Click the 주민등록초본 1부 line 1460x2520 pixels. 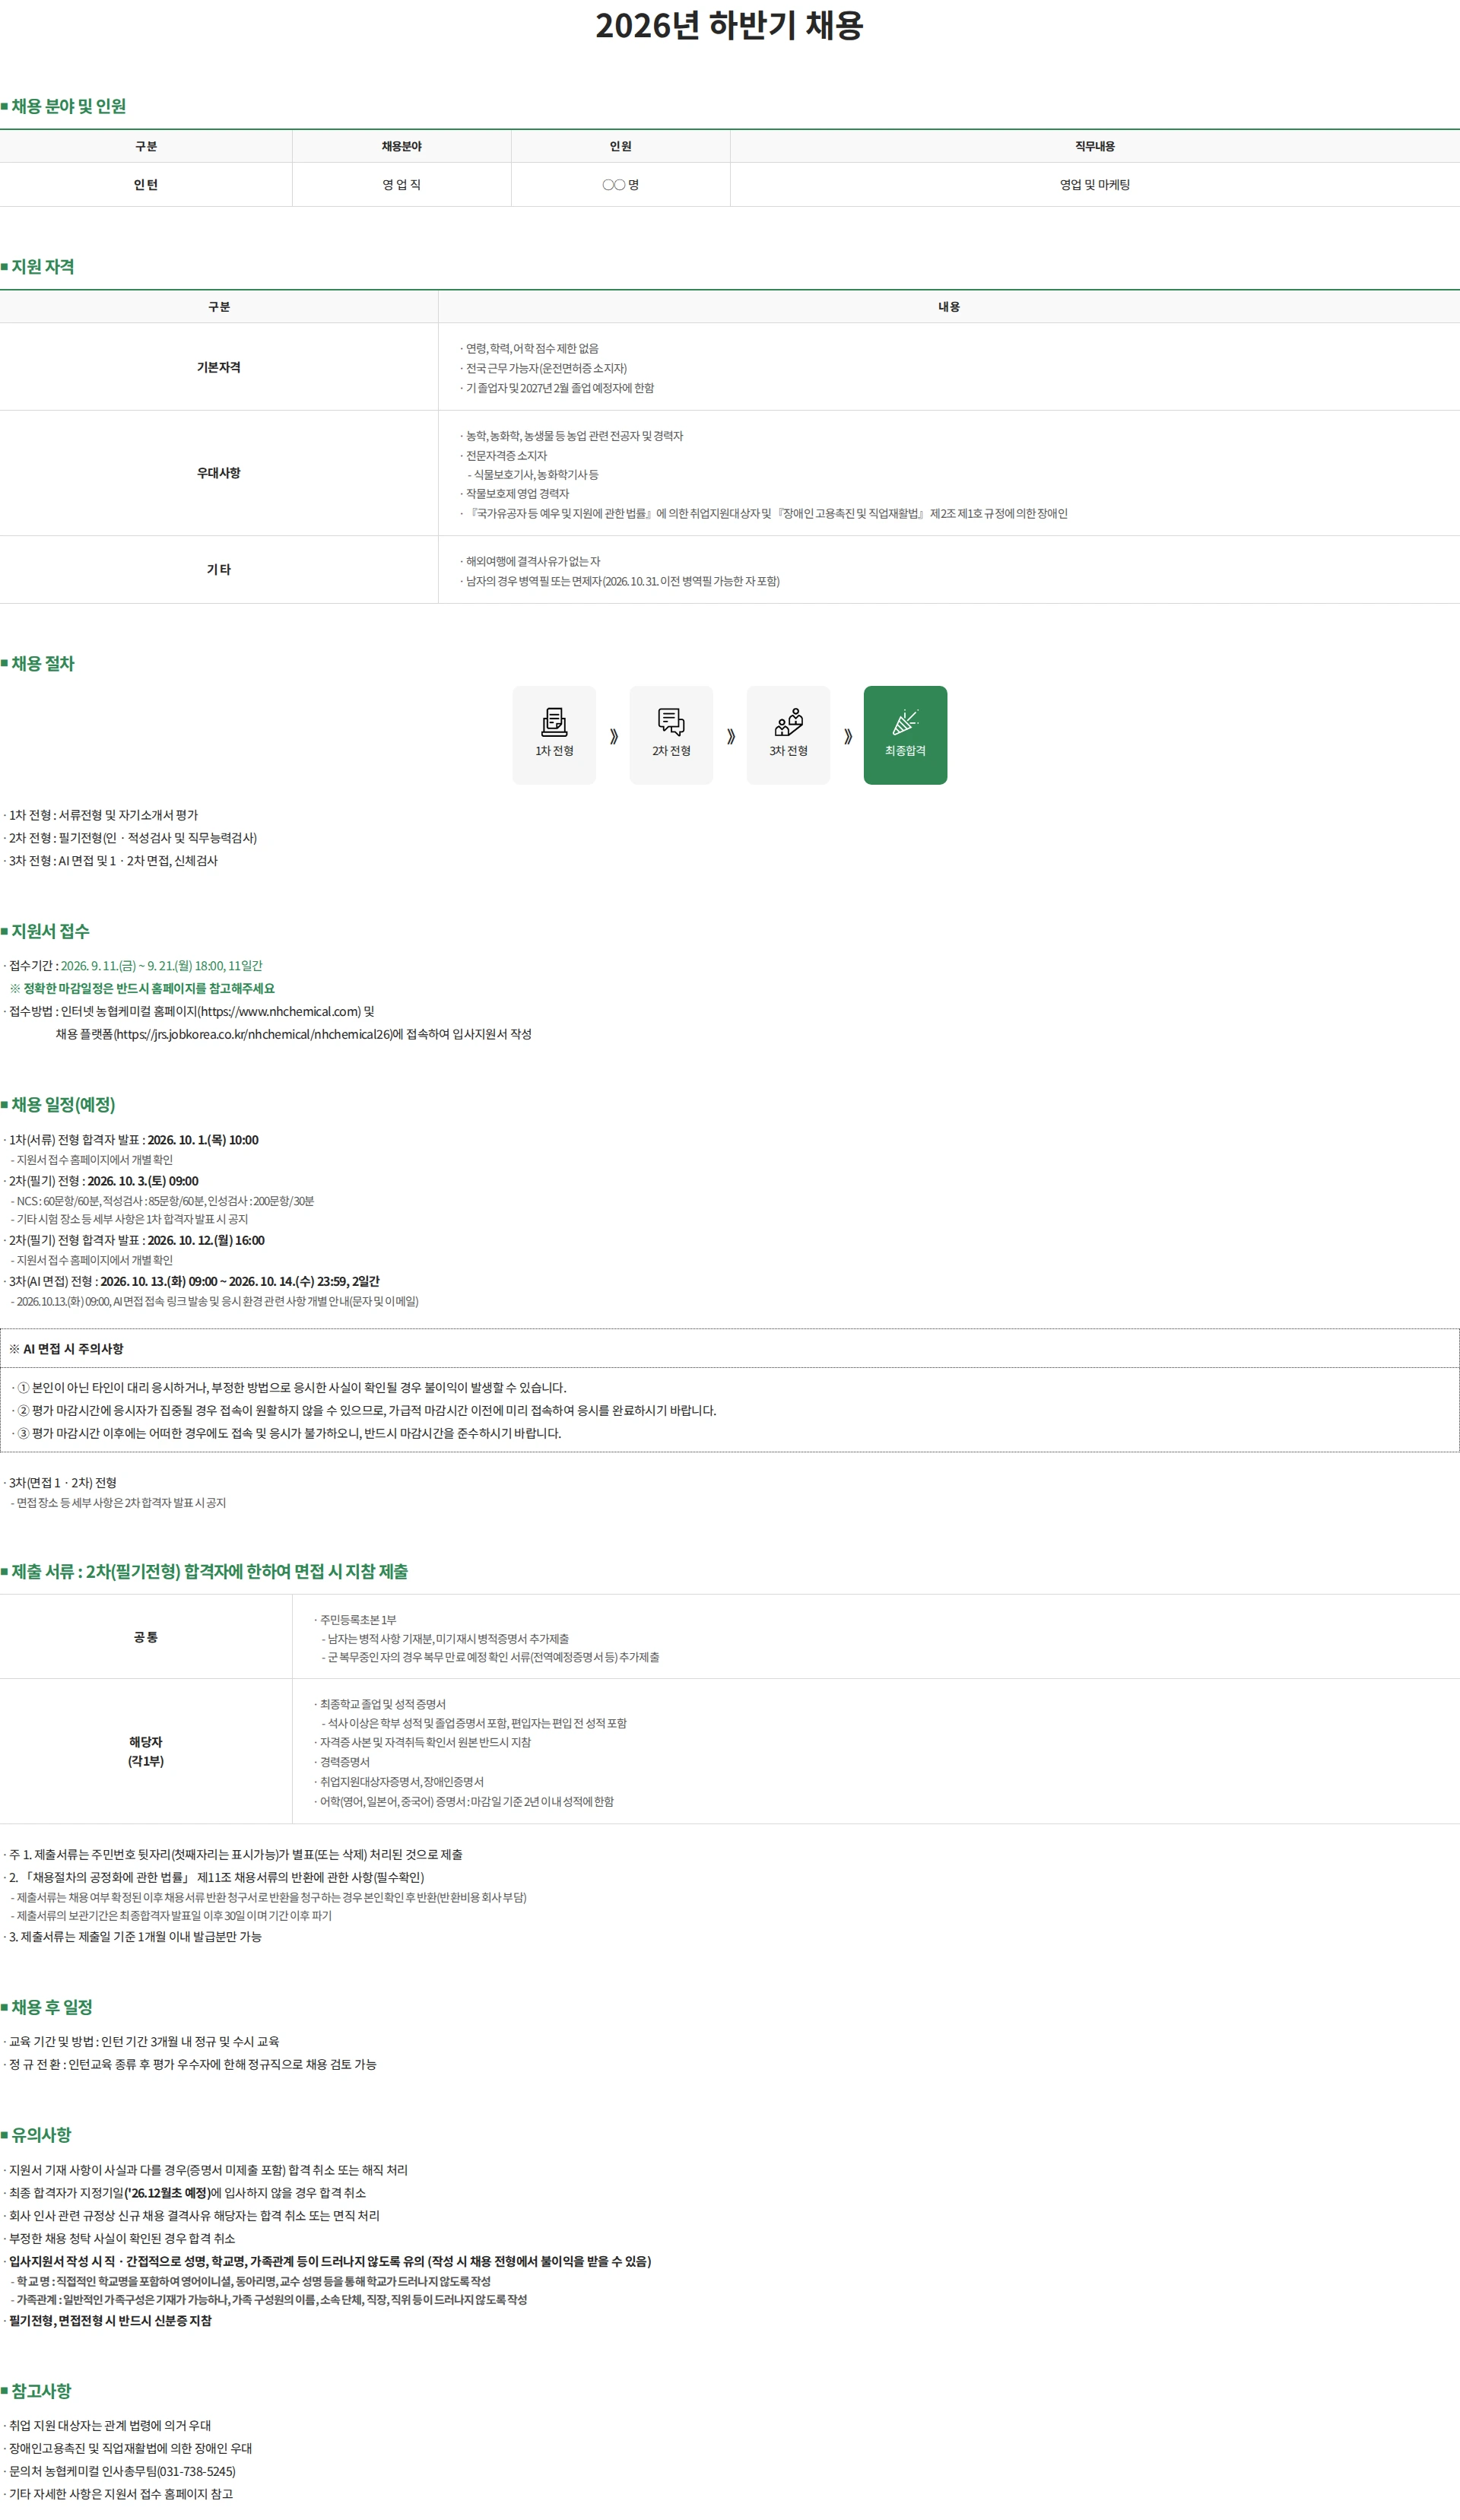pos(355,1619)
